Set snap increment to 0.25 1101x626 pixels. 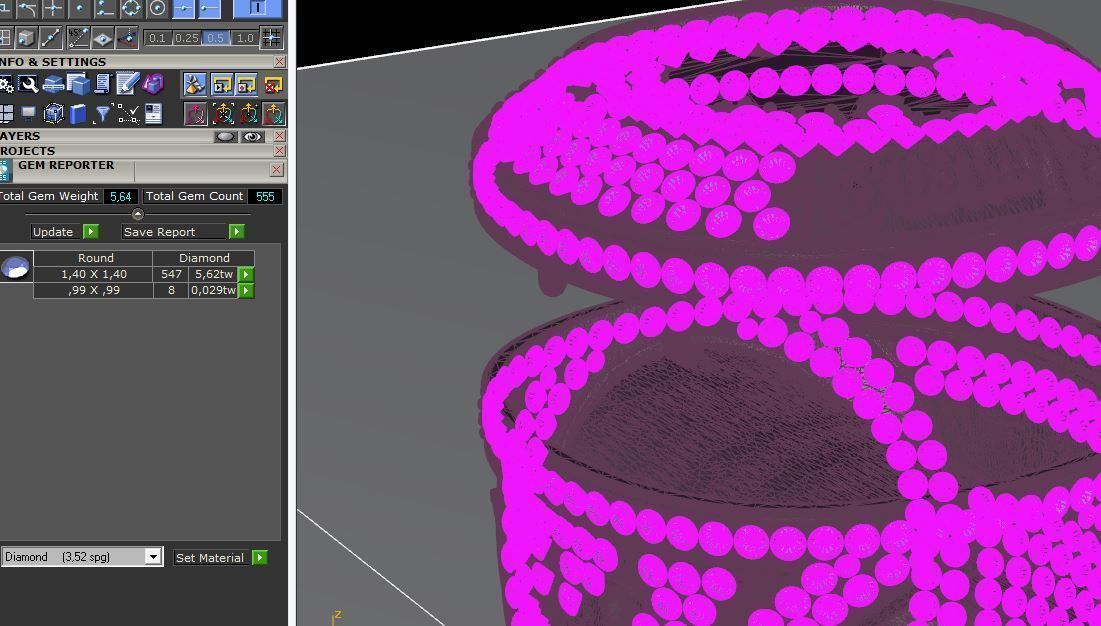click(186, 38)
